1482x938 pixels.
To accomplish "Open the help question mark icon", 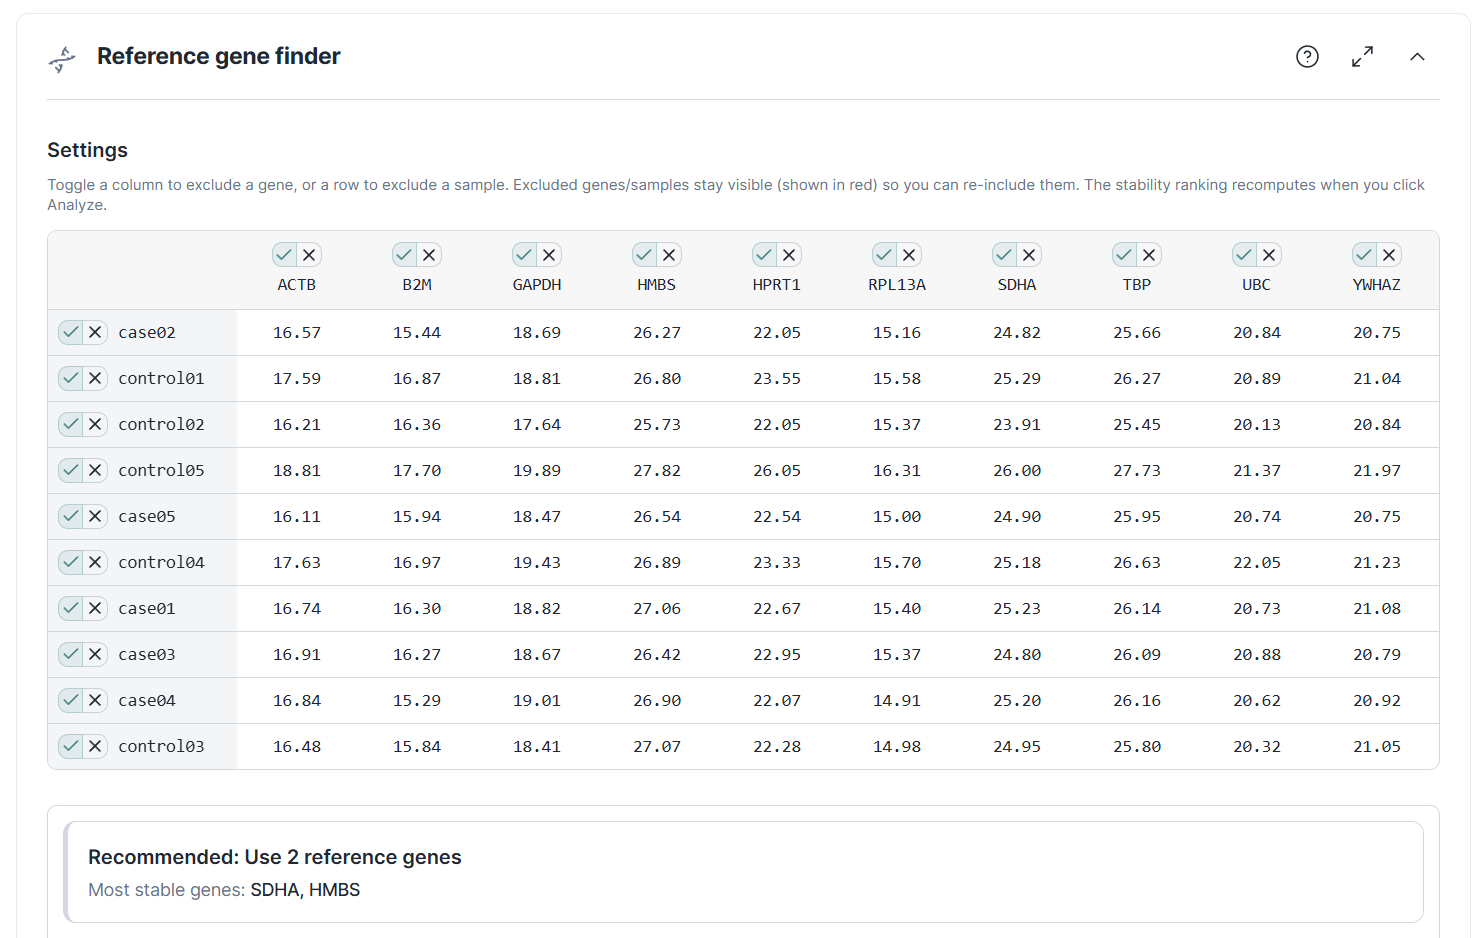I will pos(1307,57).
